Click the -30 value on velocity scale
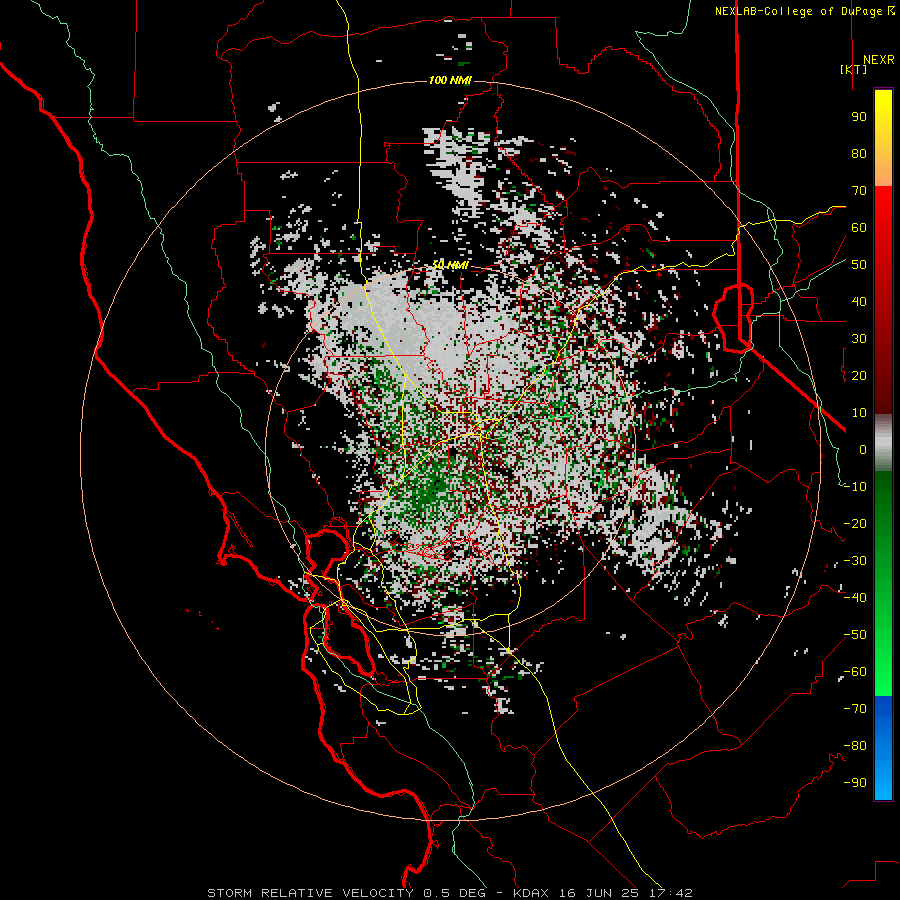This screenshot has height=900, width=900. point(855,561)
